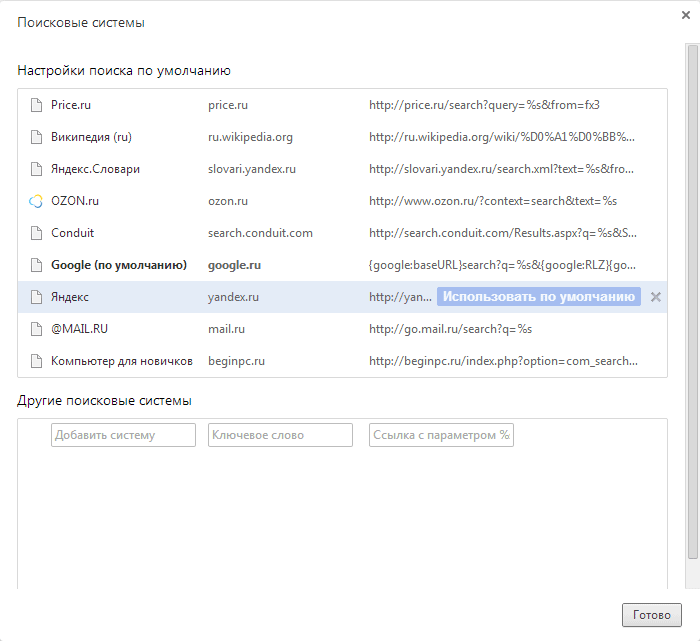The height and width of the screenshot is (641, 700).
Task: Click the ozon.ru keyword
Action: [228, 201]
